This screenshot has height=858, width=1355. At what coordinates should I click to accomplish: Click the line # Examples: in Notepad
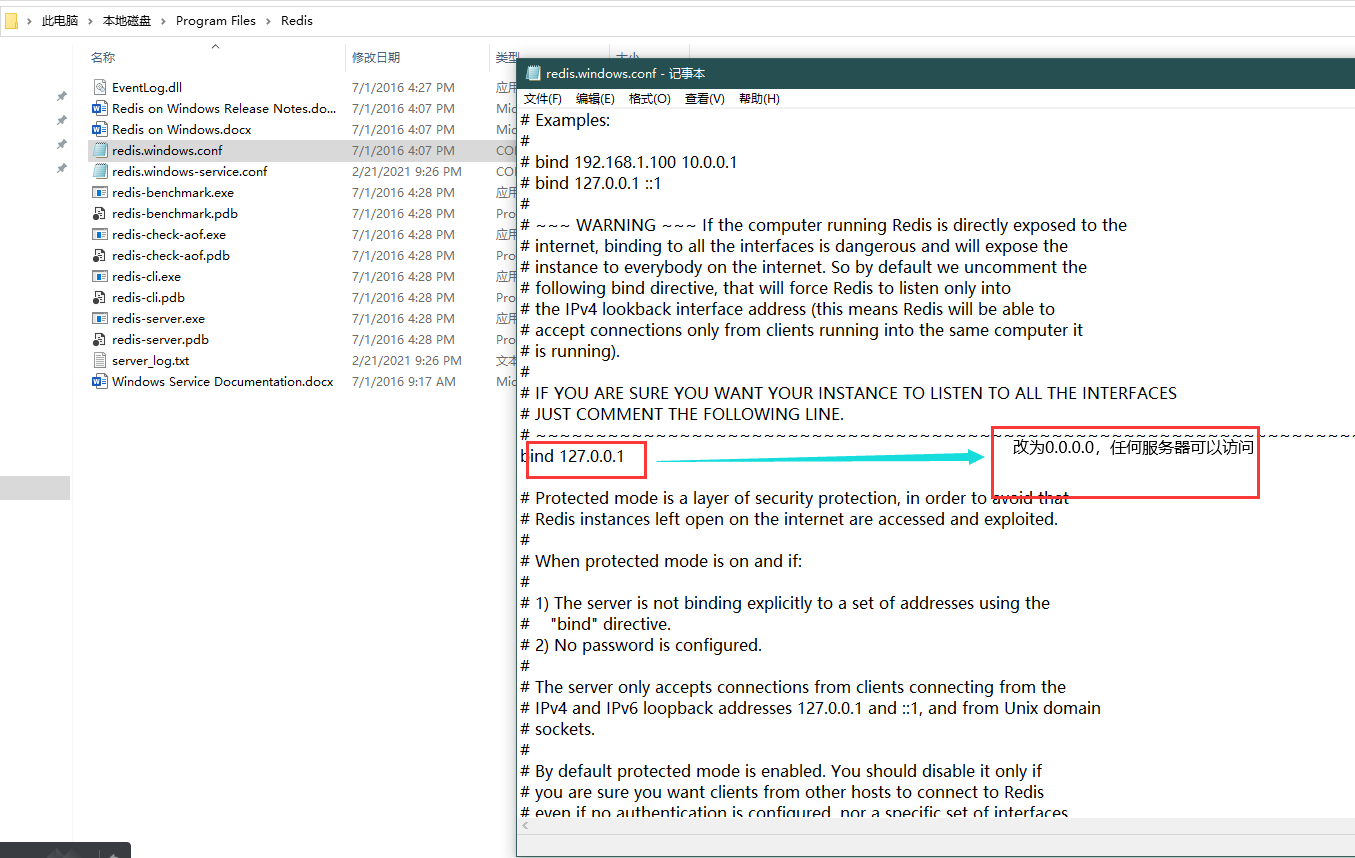pos(565,120)
